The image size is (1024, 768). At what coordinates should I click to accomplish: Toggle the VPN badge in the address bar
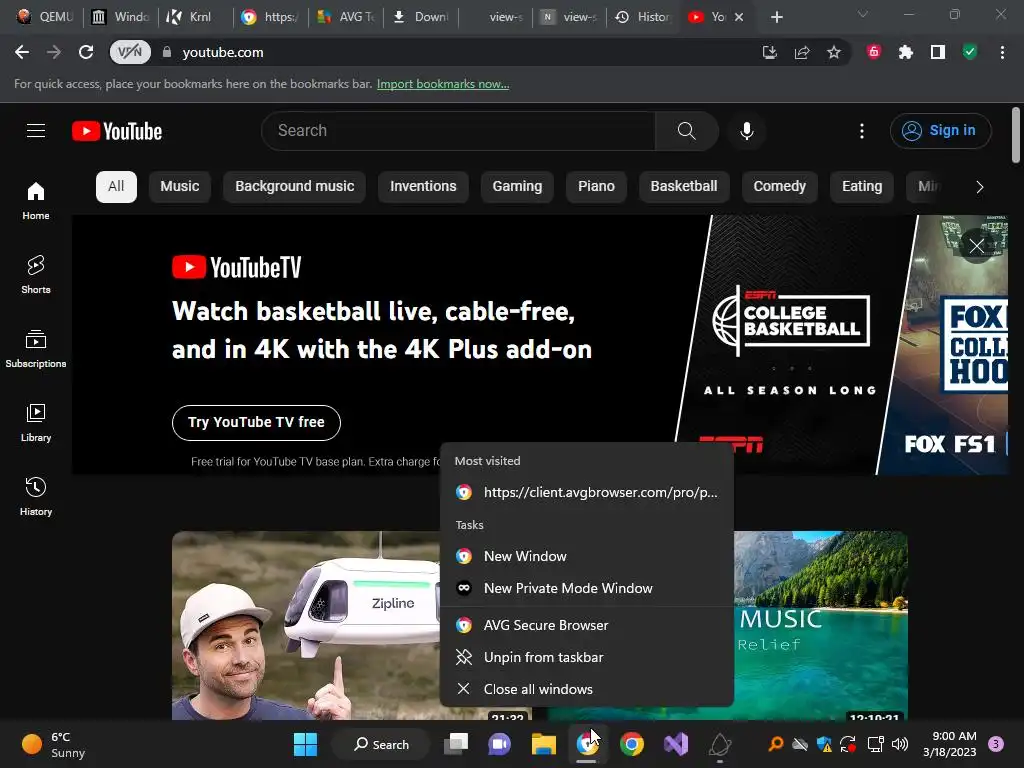click(x=130, y=52)
